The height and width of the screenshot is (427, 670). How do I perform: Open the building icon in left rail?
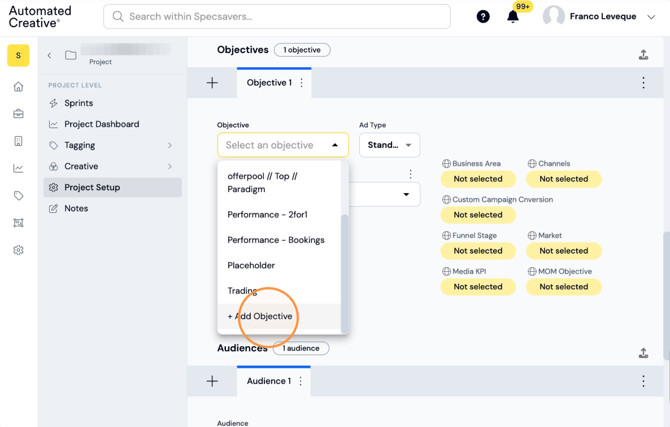(x=18, y=141)
